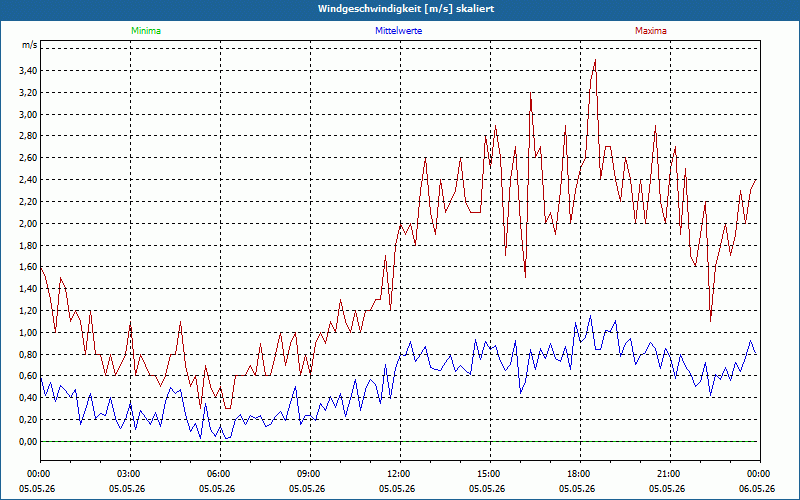Click the 0,40 y-axis value
Viewport: 800px width, 500px height.
(x=28, y=398)
